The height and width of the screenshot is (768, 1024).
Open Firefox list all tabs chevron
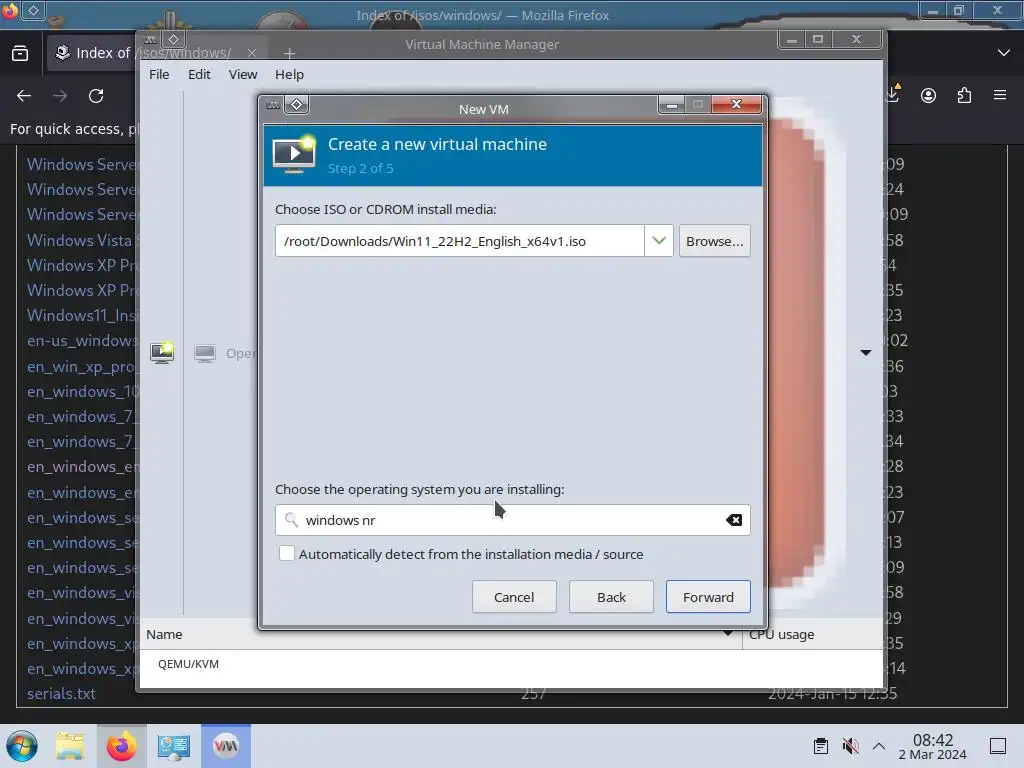(x=1004, y=53)
